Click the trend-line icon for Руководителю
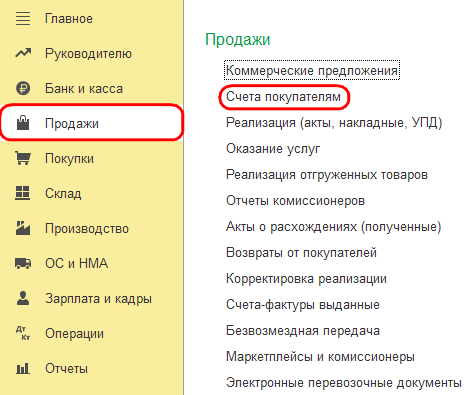This screenshot has height=395, width=473. point(23,53)
